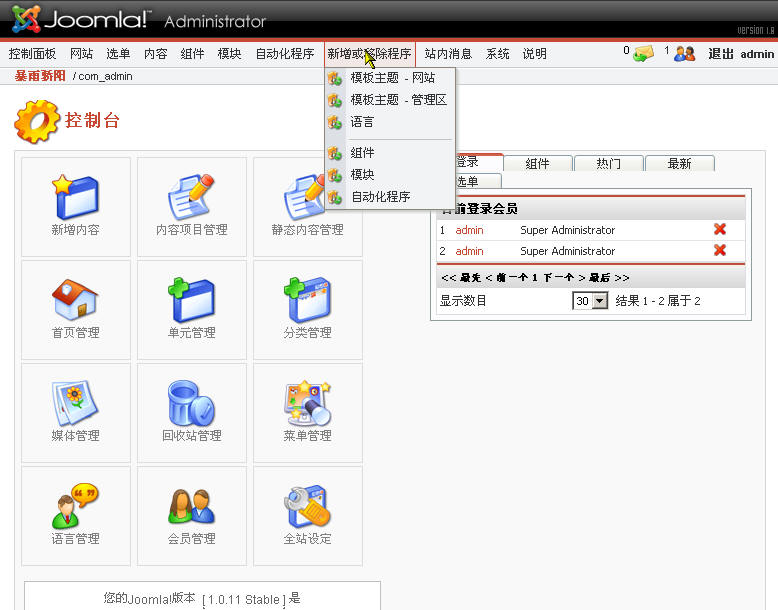Click the 控制台 heading text

[92, 121]
